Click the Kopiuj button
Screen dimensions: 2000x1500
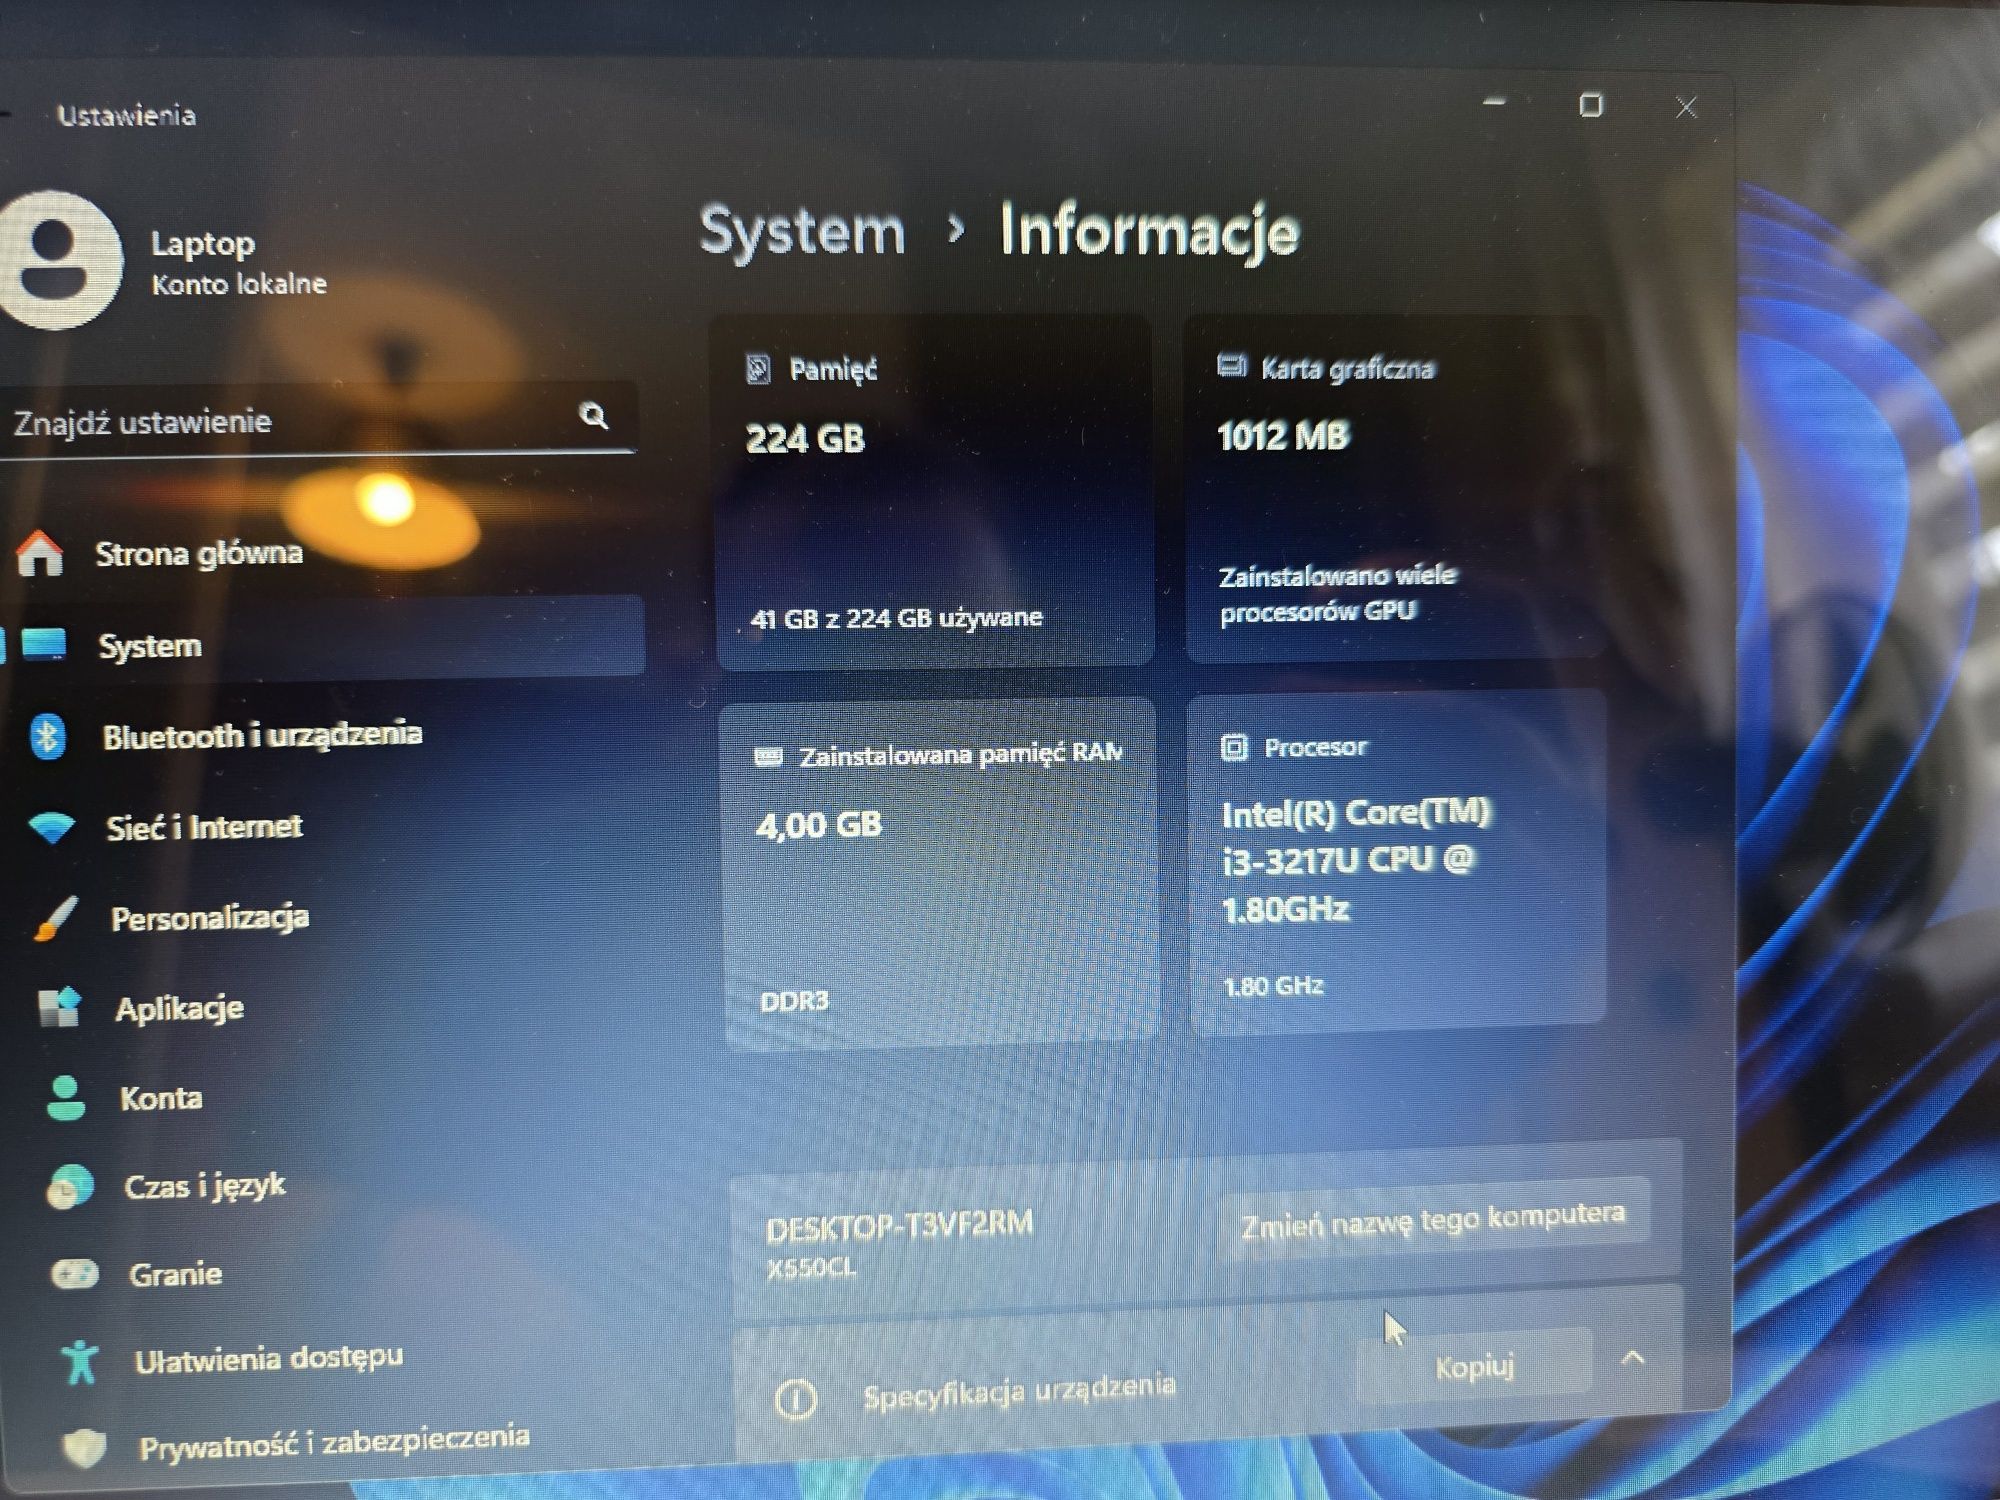coord(1474,1365)
